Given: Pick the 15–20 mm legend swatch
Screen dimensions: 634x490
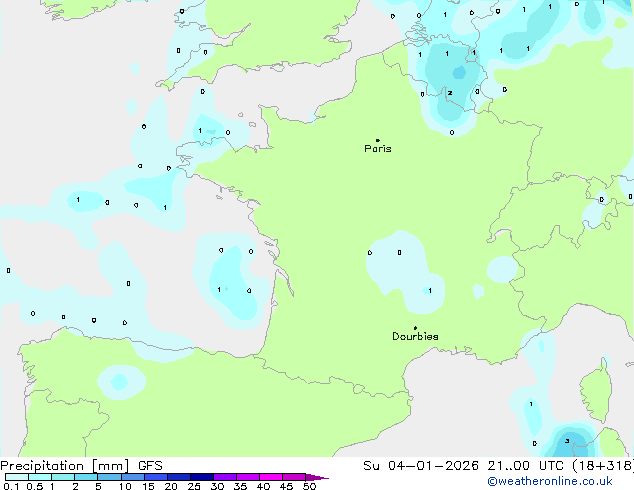Looking at the screenshot, I should pyautogui.click(x=155, y=477).
